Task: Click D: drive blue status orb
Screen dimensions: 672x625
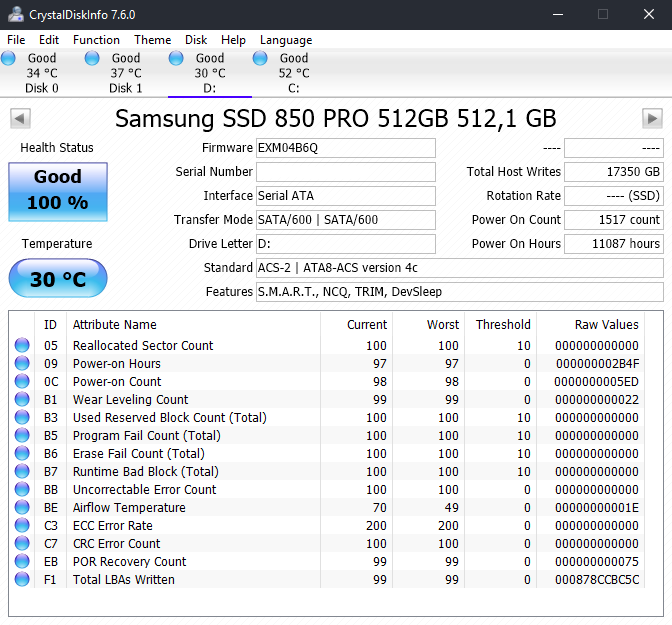Action: [x=176, y=58]
